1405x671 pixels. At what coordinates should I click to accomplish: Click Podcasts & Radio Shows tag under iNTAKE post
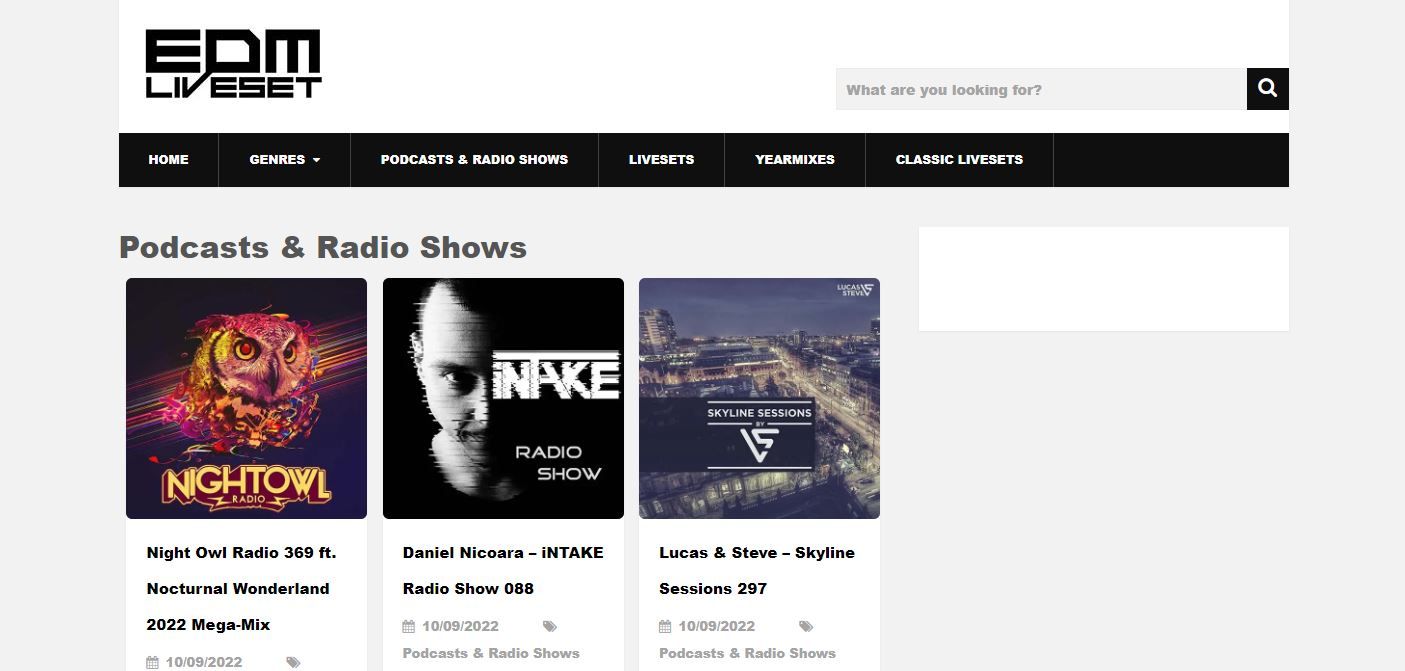[x=491, y=653]
